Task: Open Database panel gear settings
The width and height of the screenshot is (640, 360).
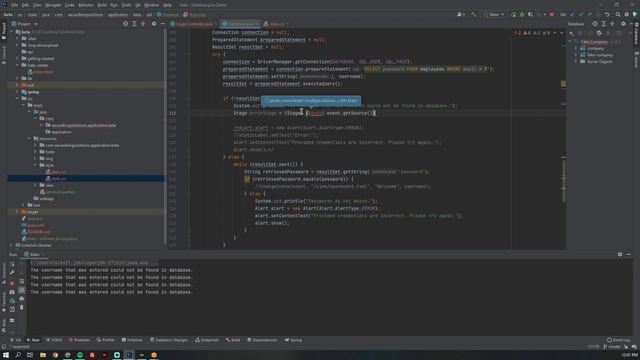Action: [x=623, y=24]
